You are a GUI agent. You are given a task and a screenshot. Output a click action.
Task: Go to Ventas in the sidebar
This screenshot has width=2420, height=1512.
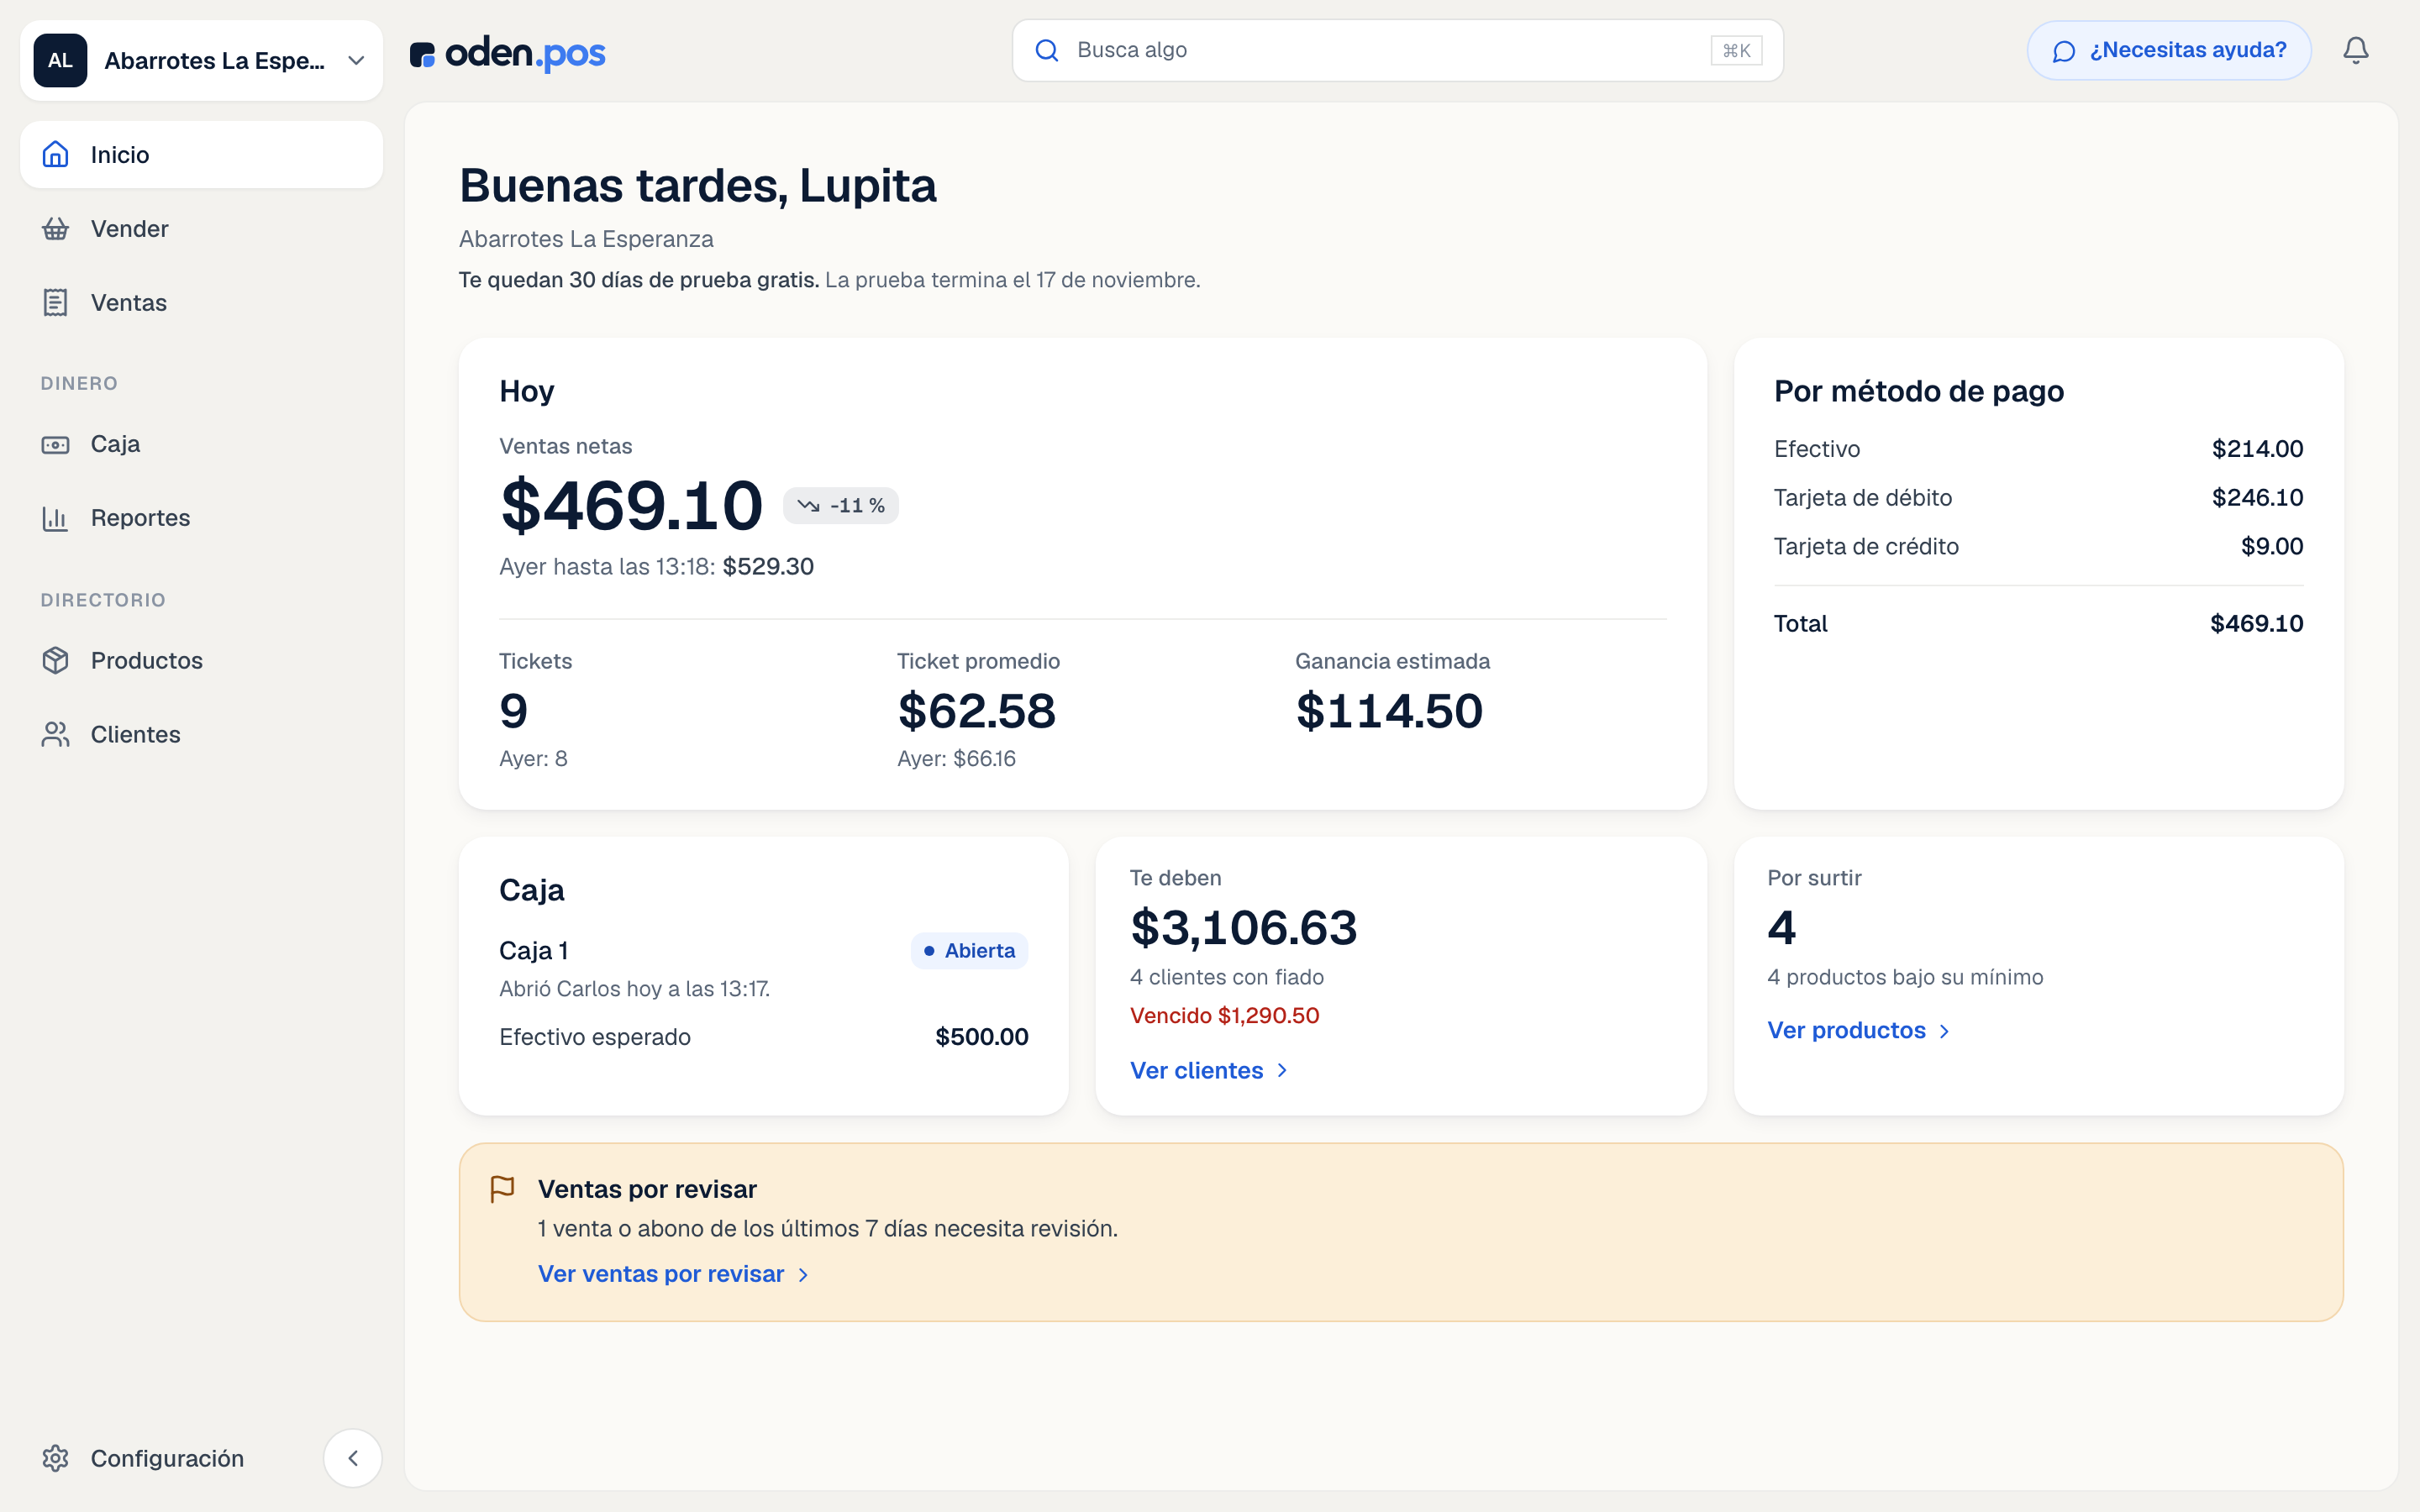pyautogui.click(x=201, y=303)
